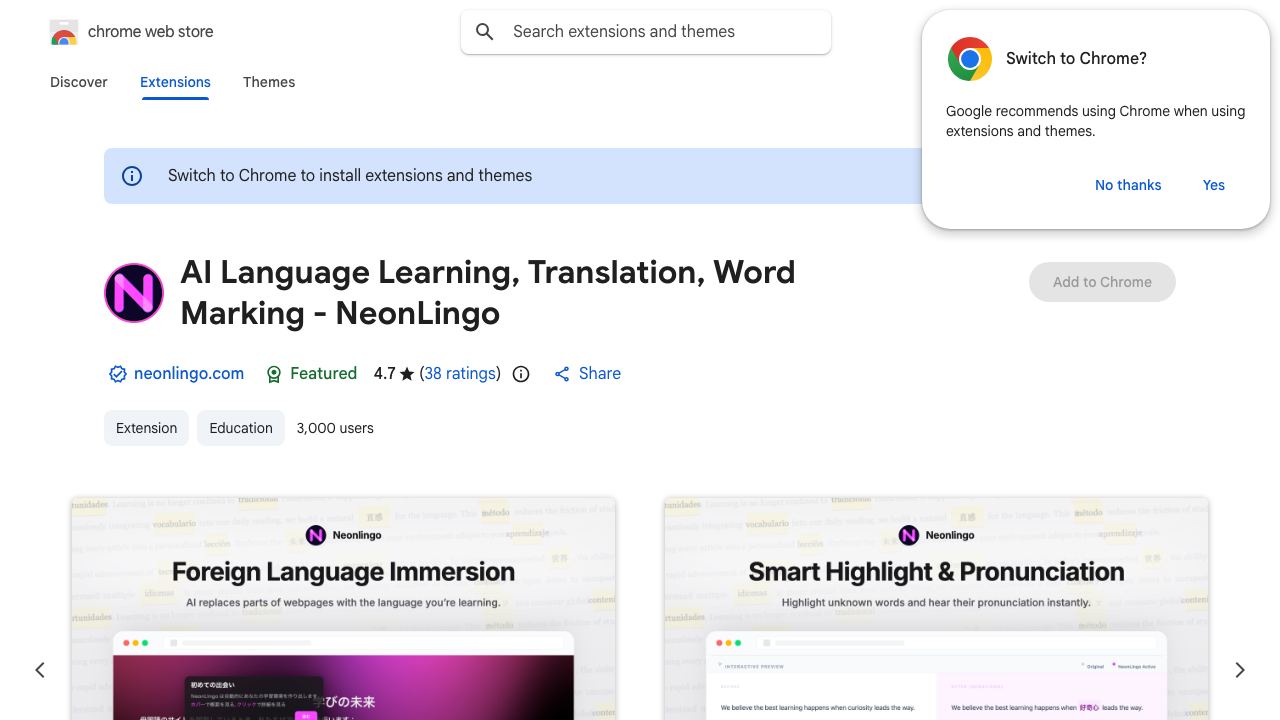This screenshot has height=720, width=1280.
Task: Decline with No thanks
Action: tap(1128, 185)
